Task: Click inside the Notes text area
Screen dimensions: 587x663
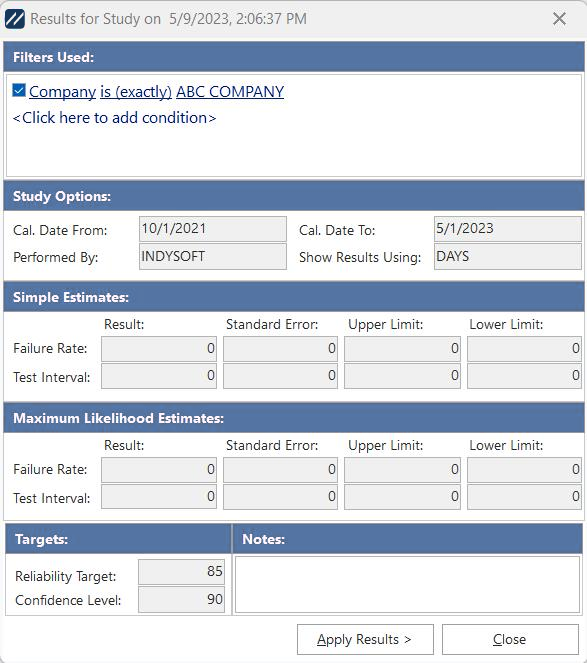Action: (407, 584)
